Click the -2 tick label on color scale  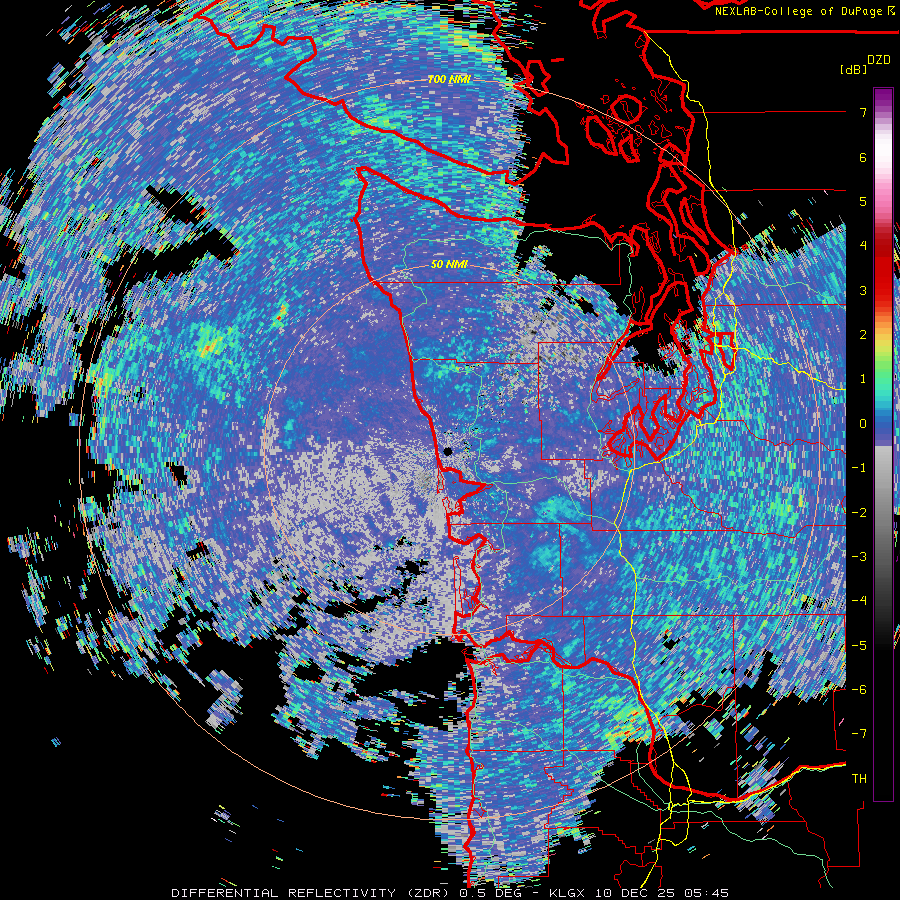[859, 512]
